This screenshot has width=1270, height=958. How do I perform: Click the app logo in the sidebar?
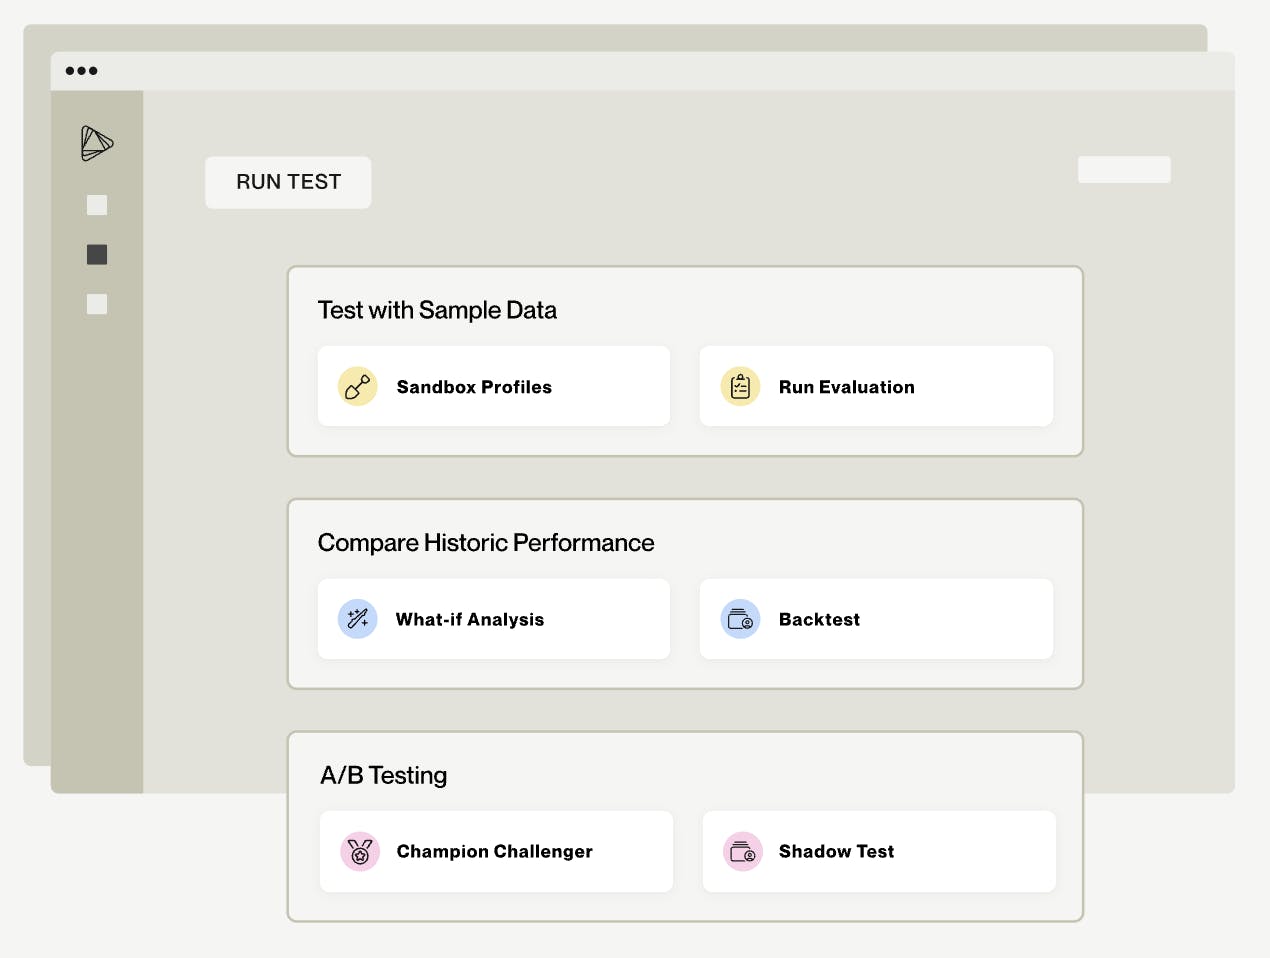(x=97, y=143)
